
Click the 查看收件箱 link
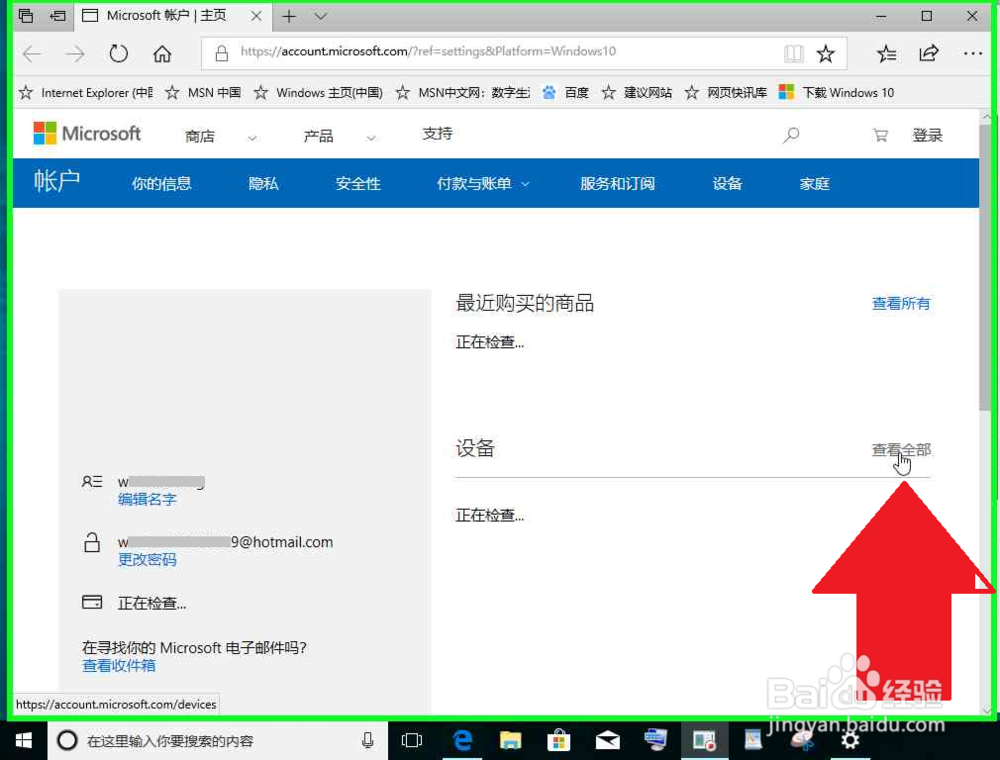[119, 666]
